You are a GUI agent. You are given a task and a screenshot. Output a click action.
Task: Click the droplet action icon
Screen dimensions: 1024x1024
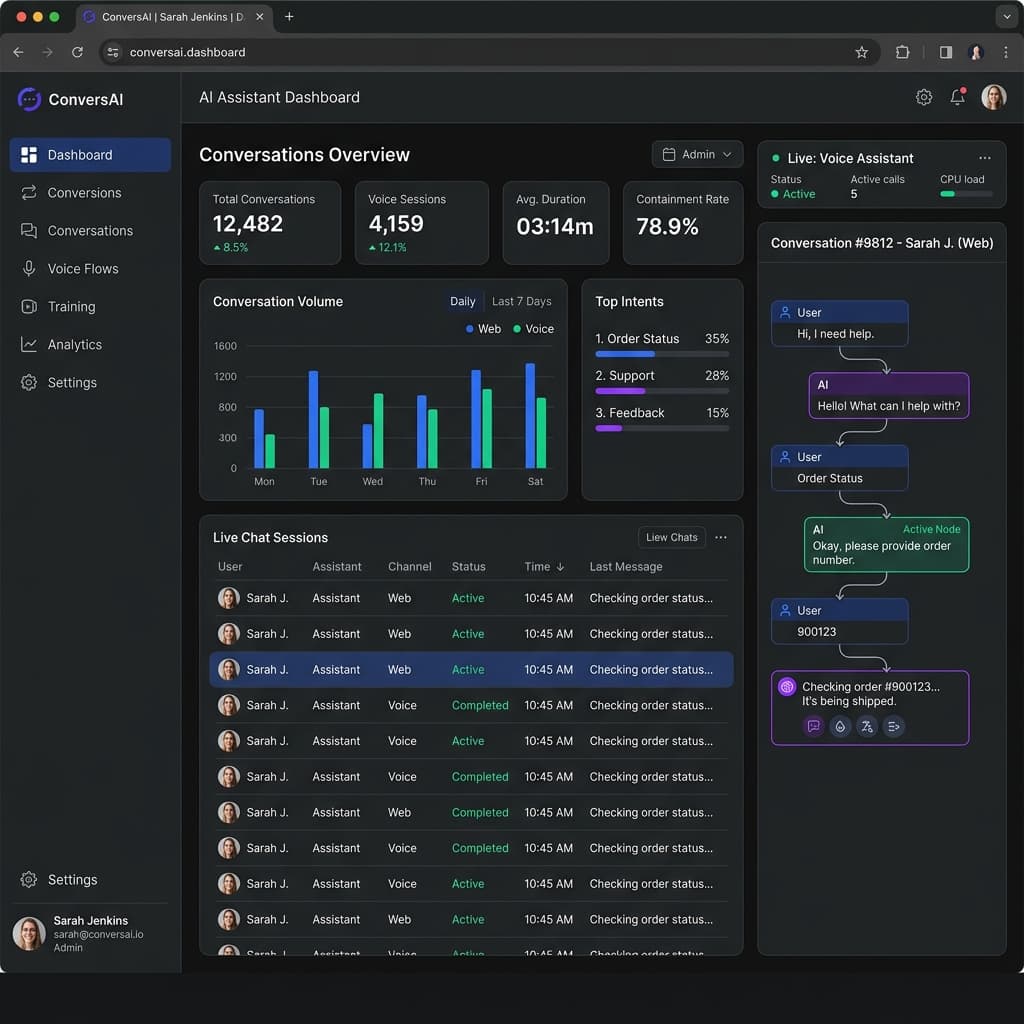(840, 726)
